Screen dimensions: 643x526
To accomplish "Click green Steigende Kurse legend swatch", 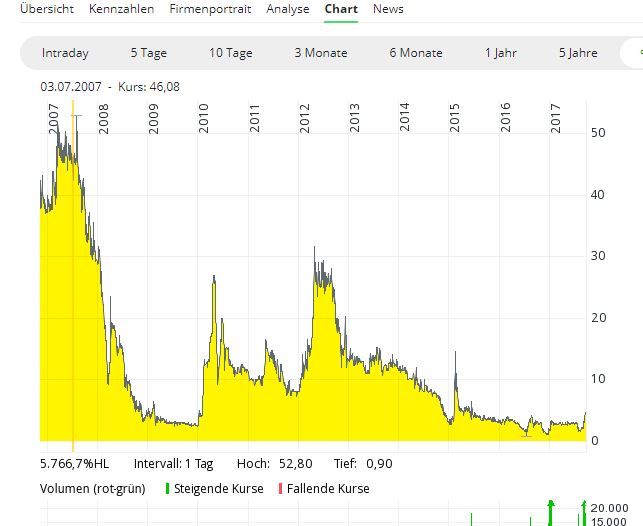I will (168, 489).
